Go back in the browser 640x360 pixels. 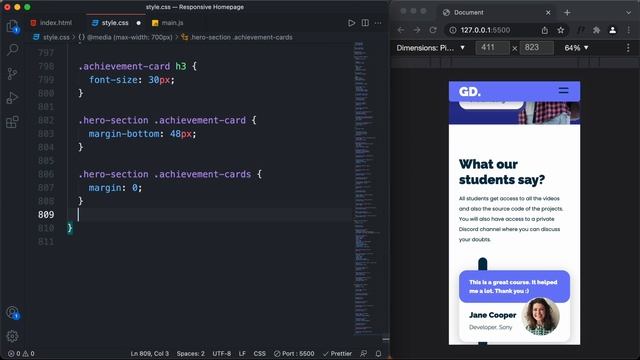click(x=401, y=30)
